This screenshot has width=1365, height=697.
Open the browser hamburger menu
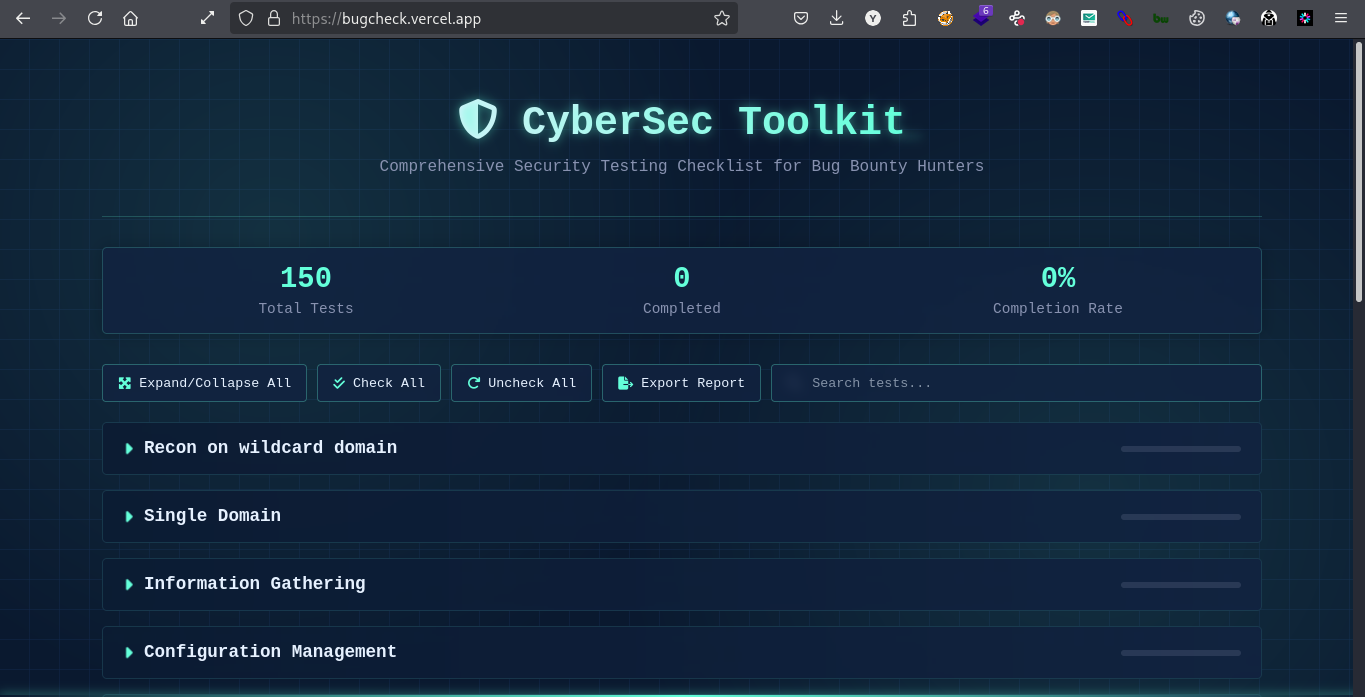point(1341,18)
